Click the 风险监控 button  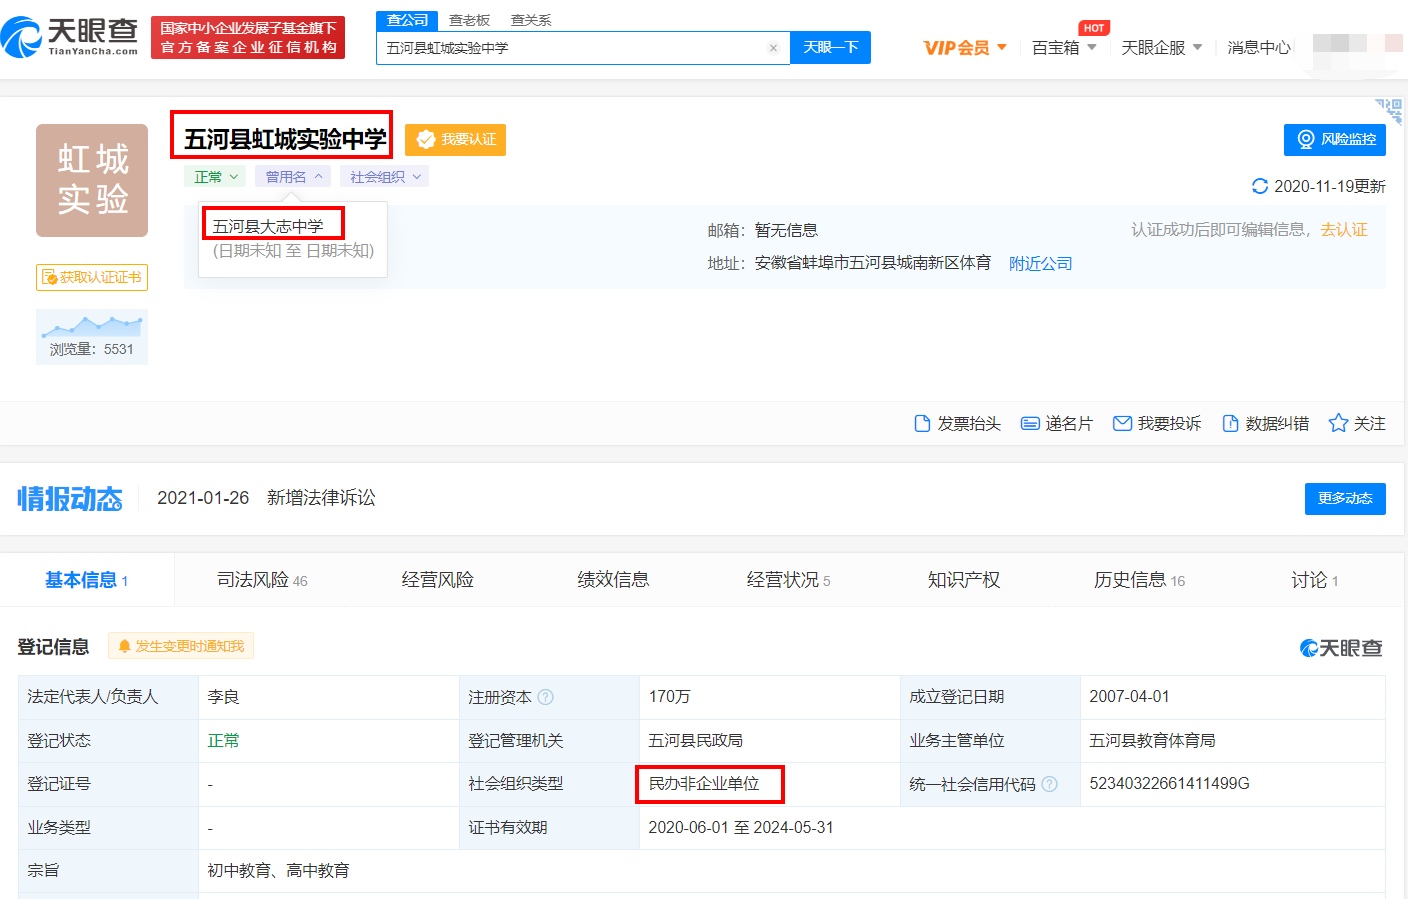click(1335, 140)
